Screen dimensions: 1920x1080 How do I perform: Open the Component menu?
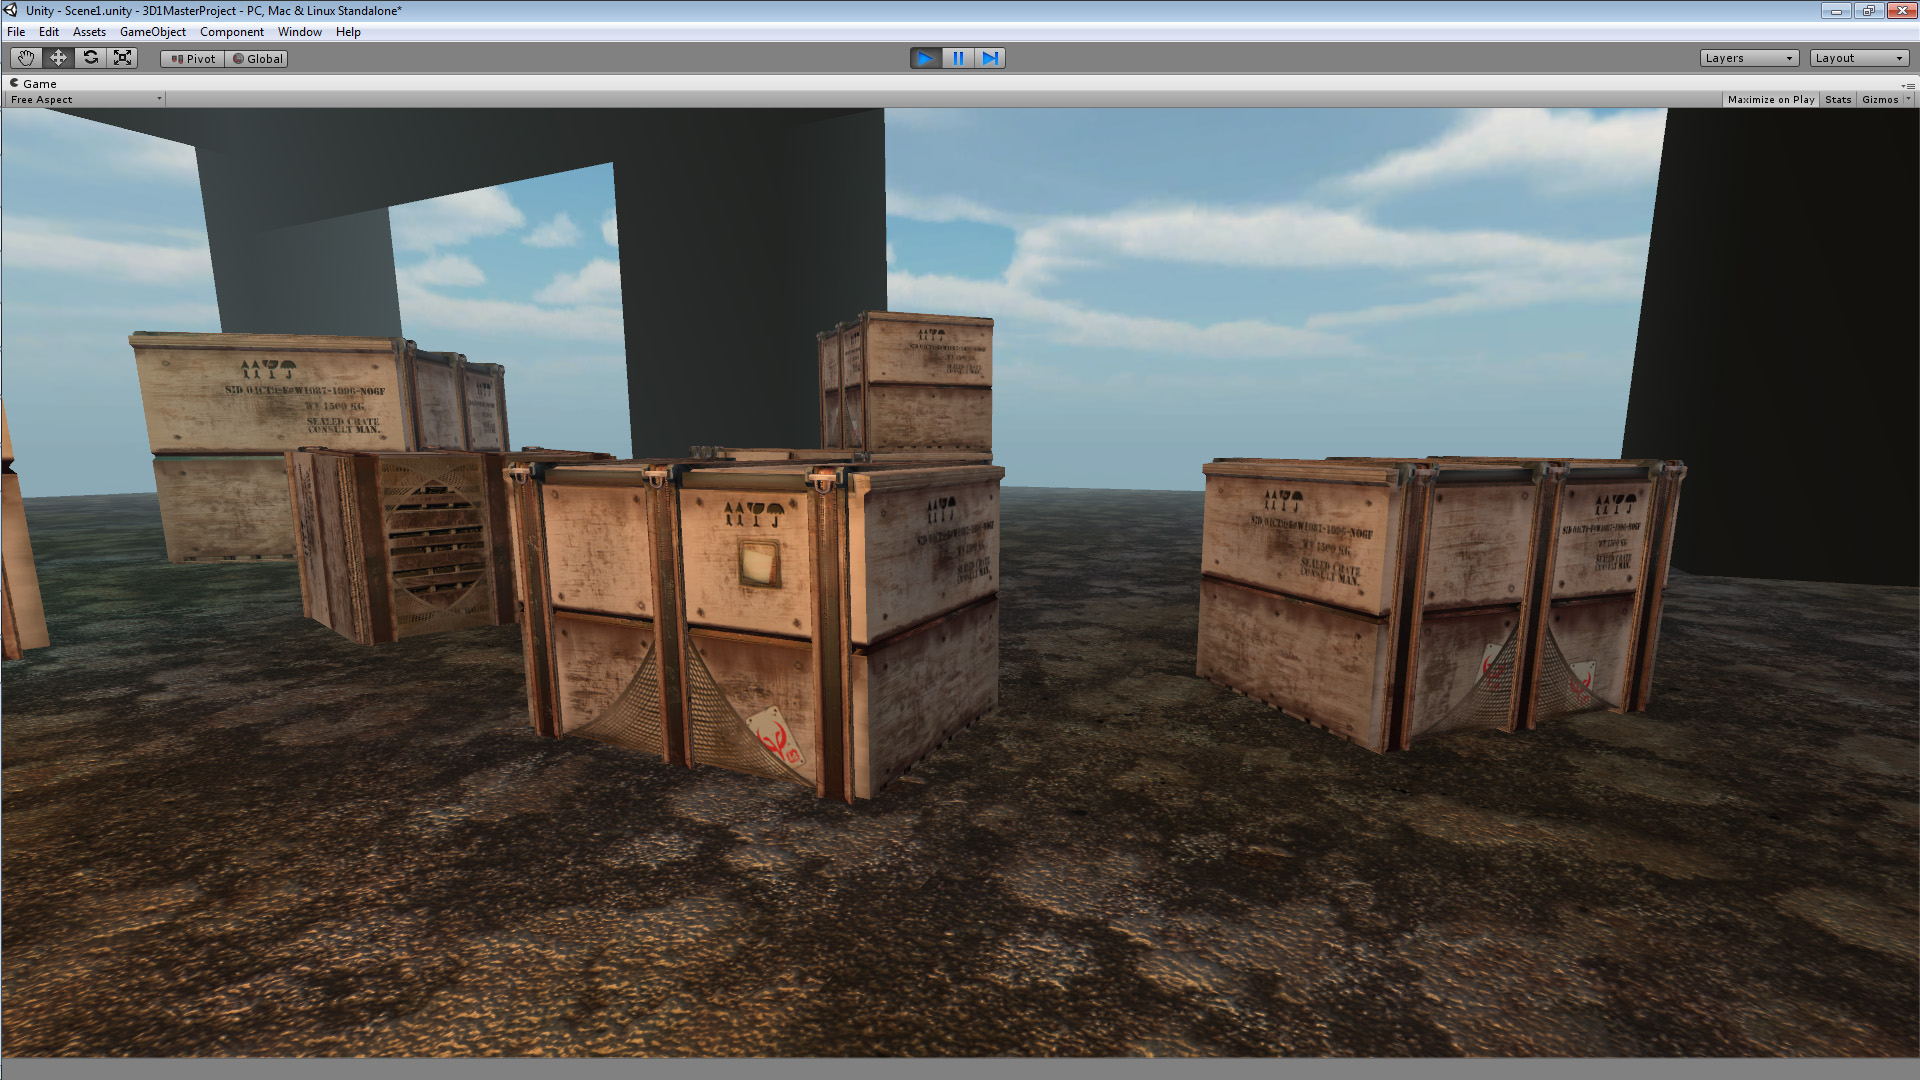tap(231, 32)
